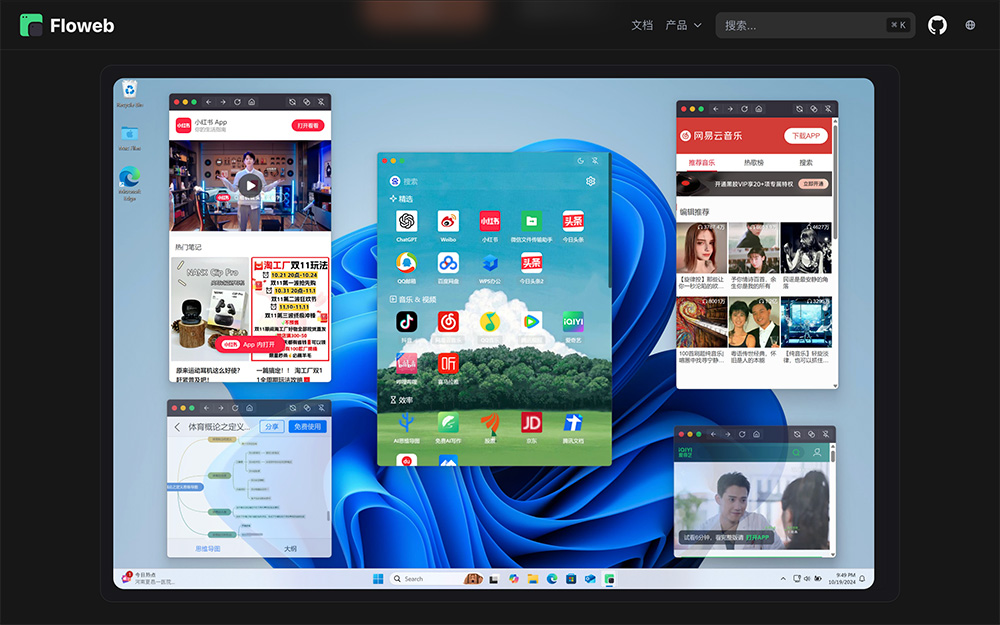Open the Weibo app icon
This screenshot has width=1000, height=625.
(x=448, y=221)
